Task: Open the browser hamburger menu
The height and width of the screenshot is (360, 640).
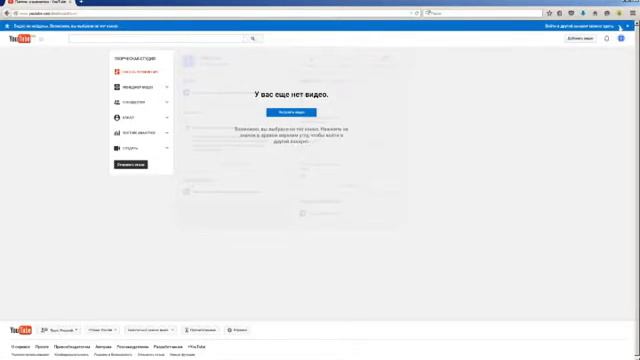Action: coord(633,13)
